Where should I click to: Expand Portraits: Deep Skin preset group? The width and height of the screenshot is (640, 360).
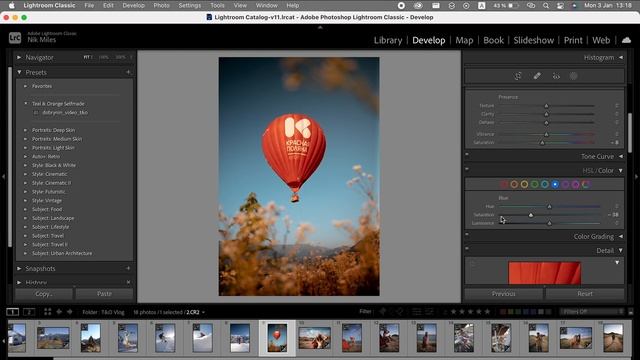click(x=25, y=130)
